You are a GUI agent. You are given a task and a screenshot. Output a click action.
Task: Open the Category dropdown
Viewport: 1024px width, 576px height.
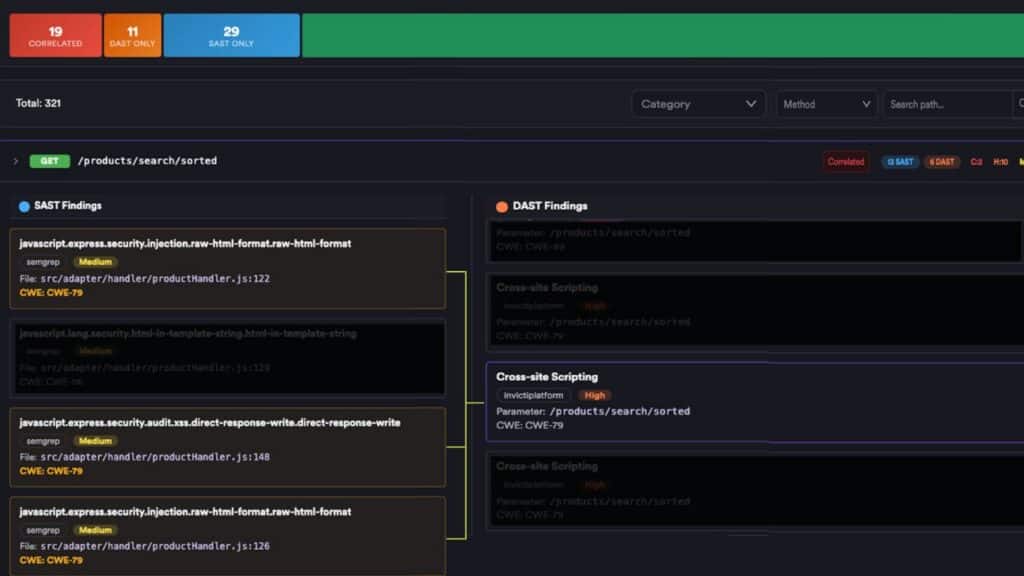click(x=698, y=104)
